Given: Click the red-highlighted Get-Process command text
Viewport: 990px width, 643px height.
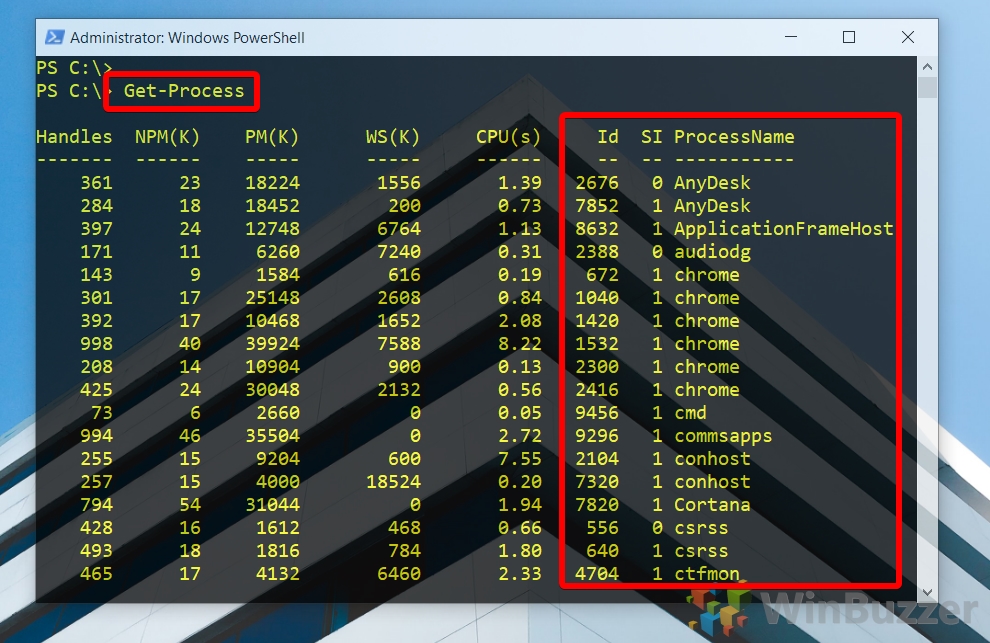Looking at the screenshot, I should [x=181, y=91].
